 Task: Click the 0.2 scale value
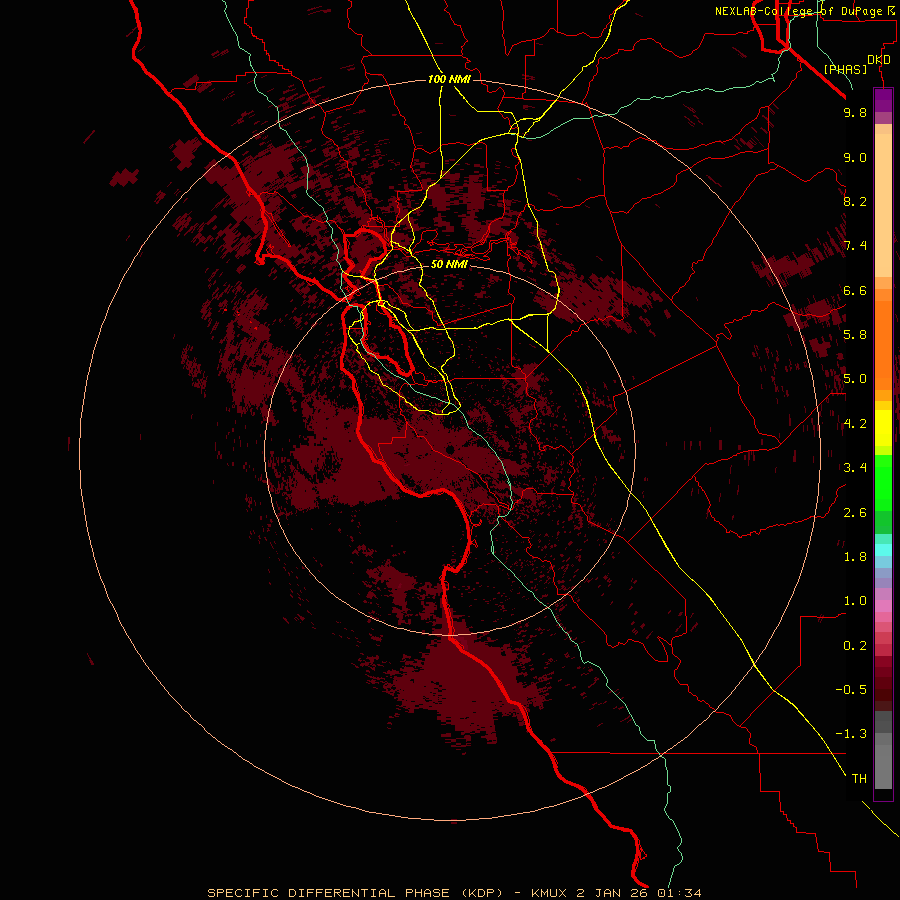(855, 646)
